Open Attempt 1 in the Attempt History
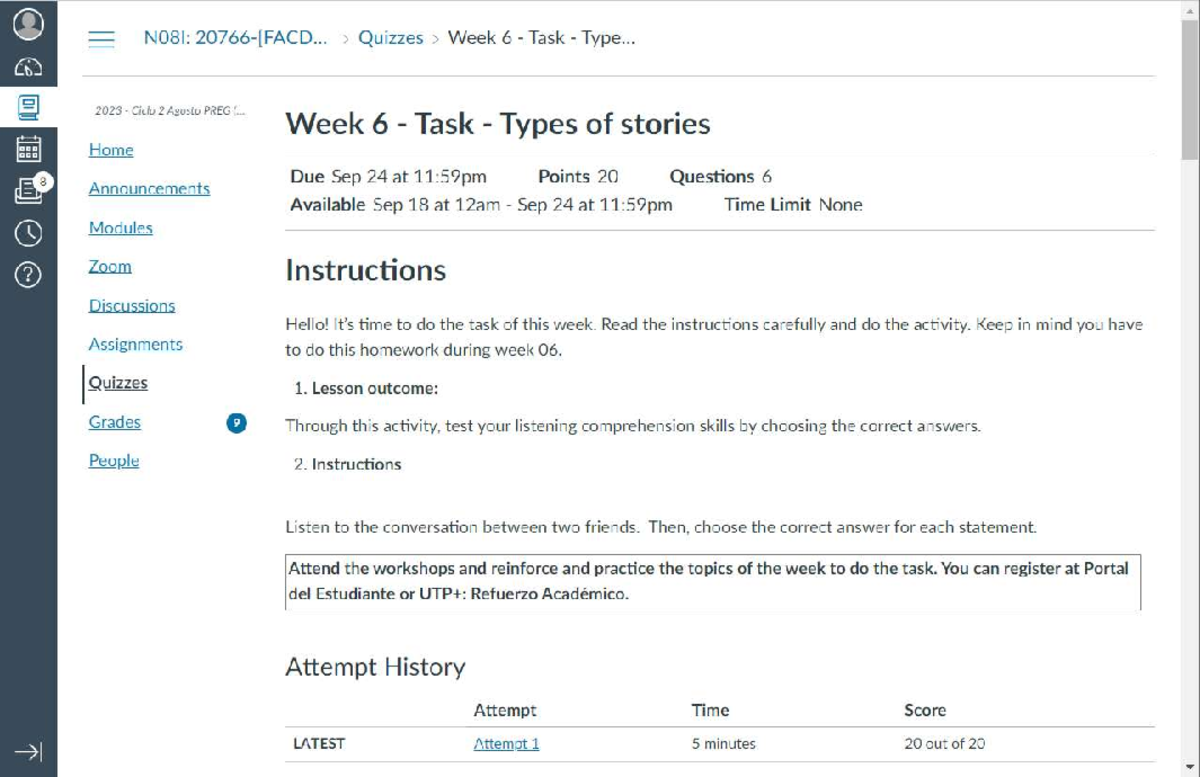 pos(505,743)
